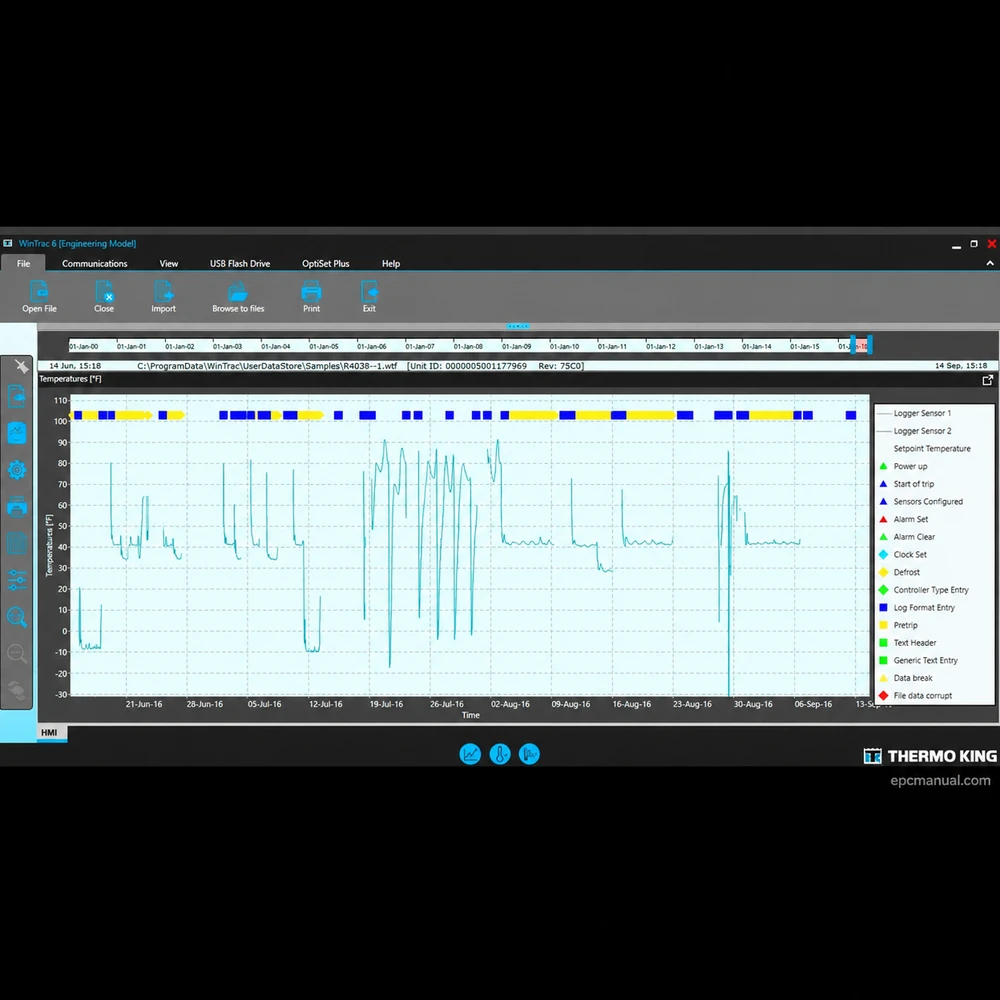The width and height of the screenshot is (1000, 1000).
Task: Open the Help ribbon tab
Action: [x=391, y=263]
